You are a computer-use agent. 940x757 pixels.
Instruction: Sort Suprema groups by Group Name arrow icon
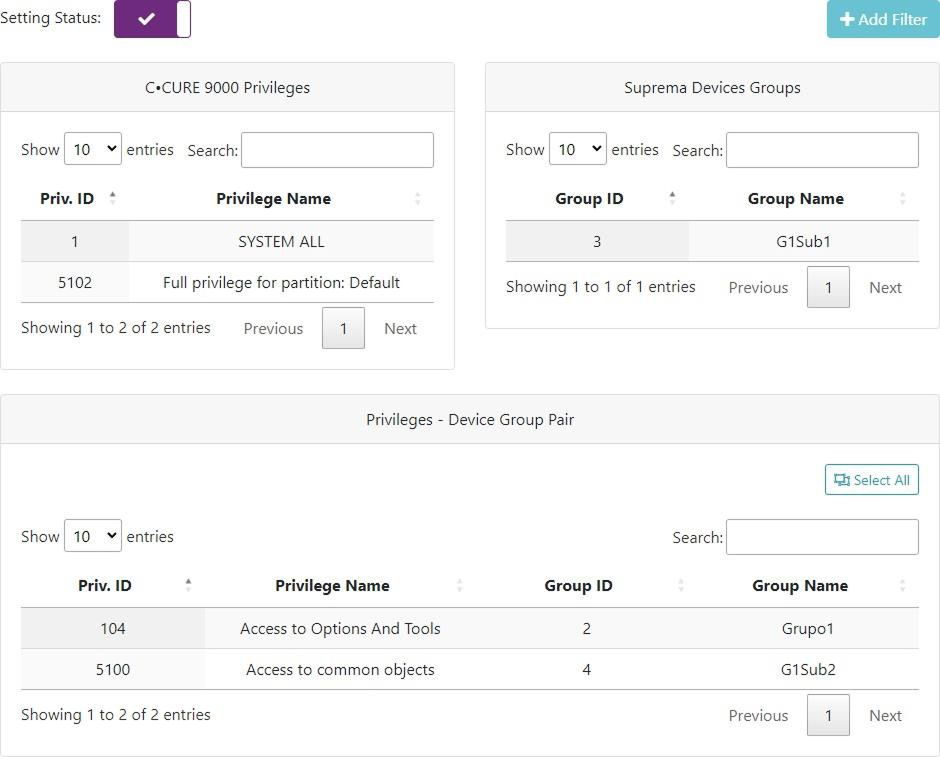tap(902, 198)
